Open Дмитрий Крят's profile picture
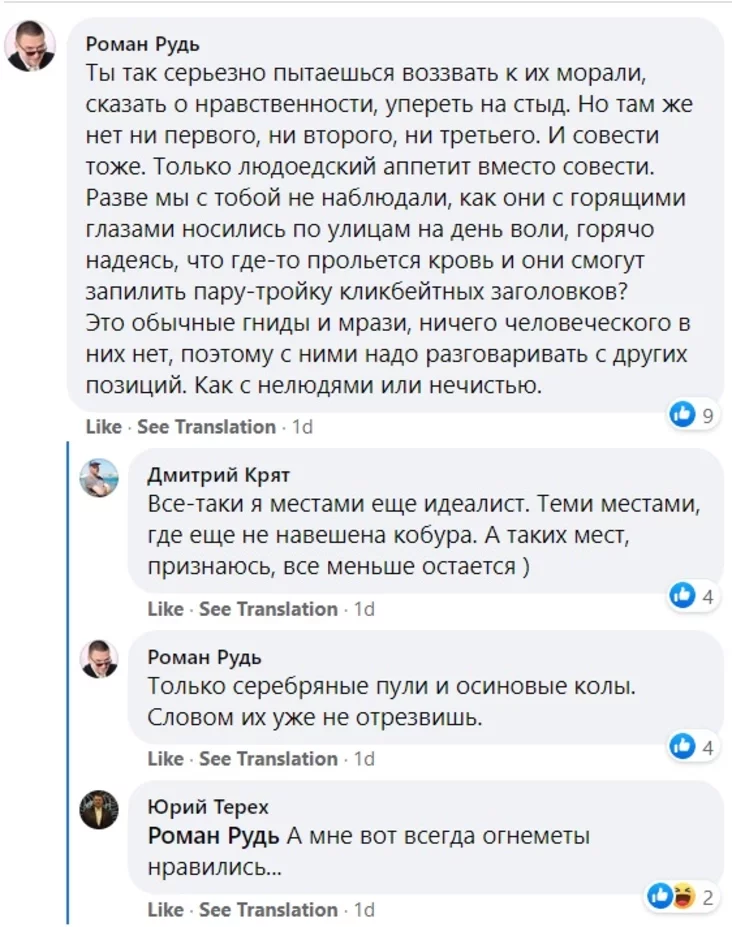732x927 pixels. tap(99, 478)
